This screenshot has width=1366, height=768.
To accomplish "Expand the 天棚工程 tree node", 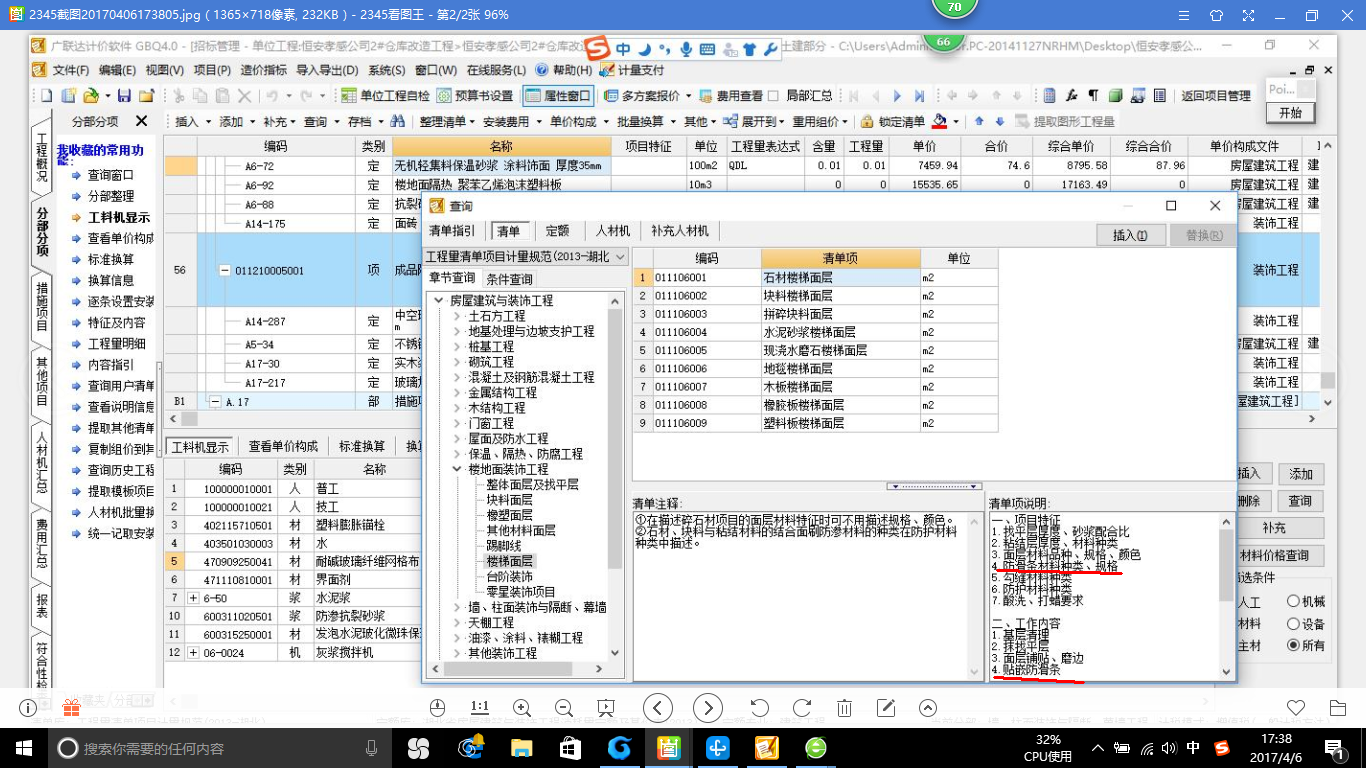I will tap(456, 623).
